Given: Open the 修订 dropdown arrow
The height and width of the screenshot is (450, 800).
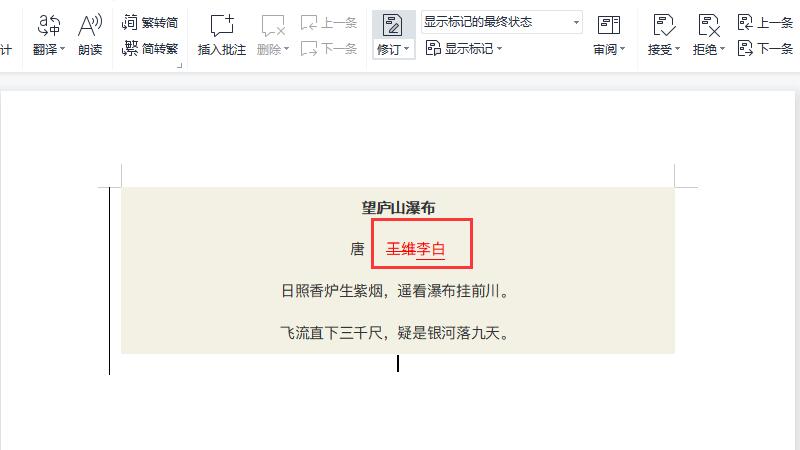Looking at the screenshot, I should click(x=407, y=49).
